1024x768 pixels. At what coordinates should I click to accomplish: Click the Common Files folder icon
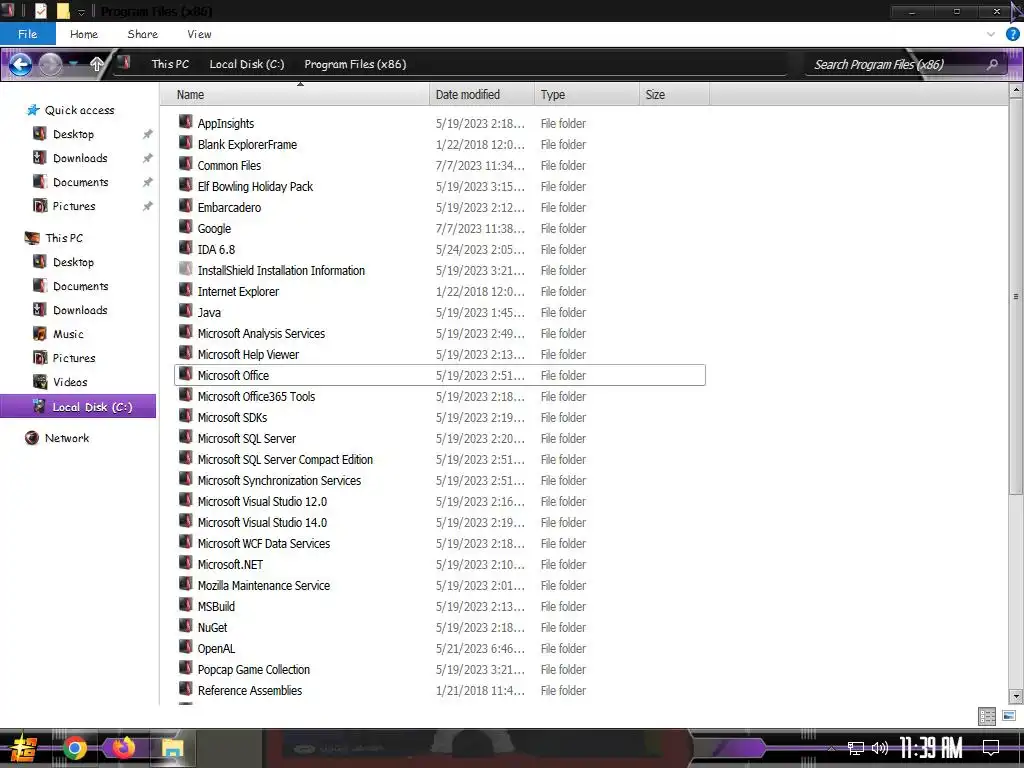tap(185, 164)
